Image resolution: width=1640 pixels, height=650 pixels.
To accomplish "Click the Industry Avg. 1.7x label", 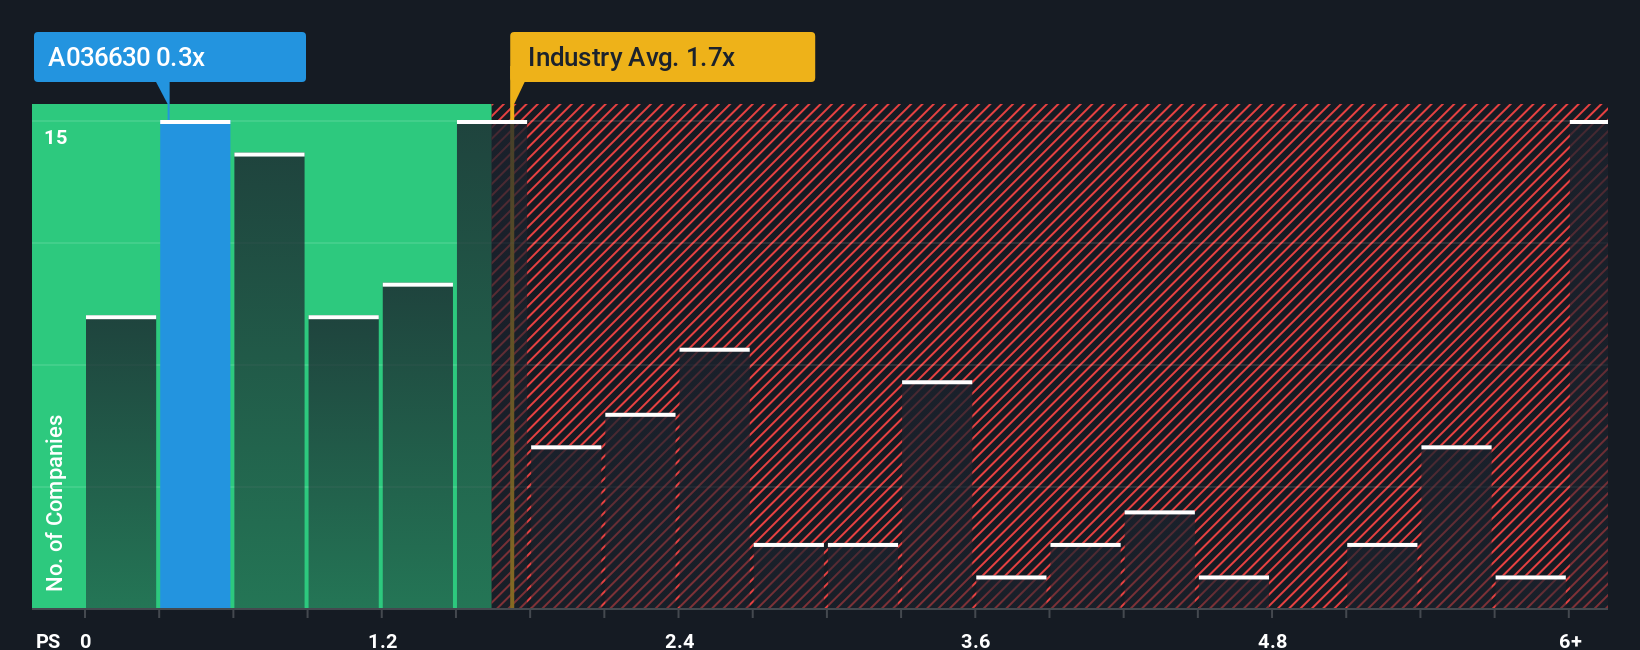I will click(662, 57).
